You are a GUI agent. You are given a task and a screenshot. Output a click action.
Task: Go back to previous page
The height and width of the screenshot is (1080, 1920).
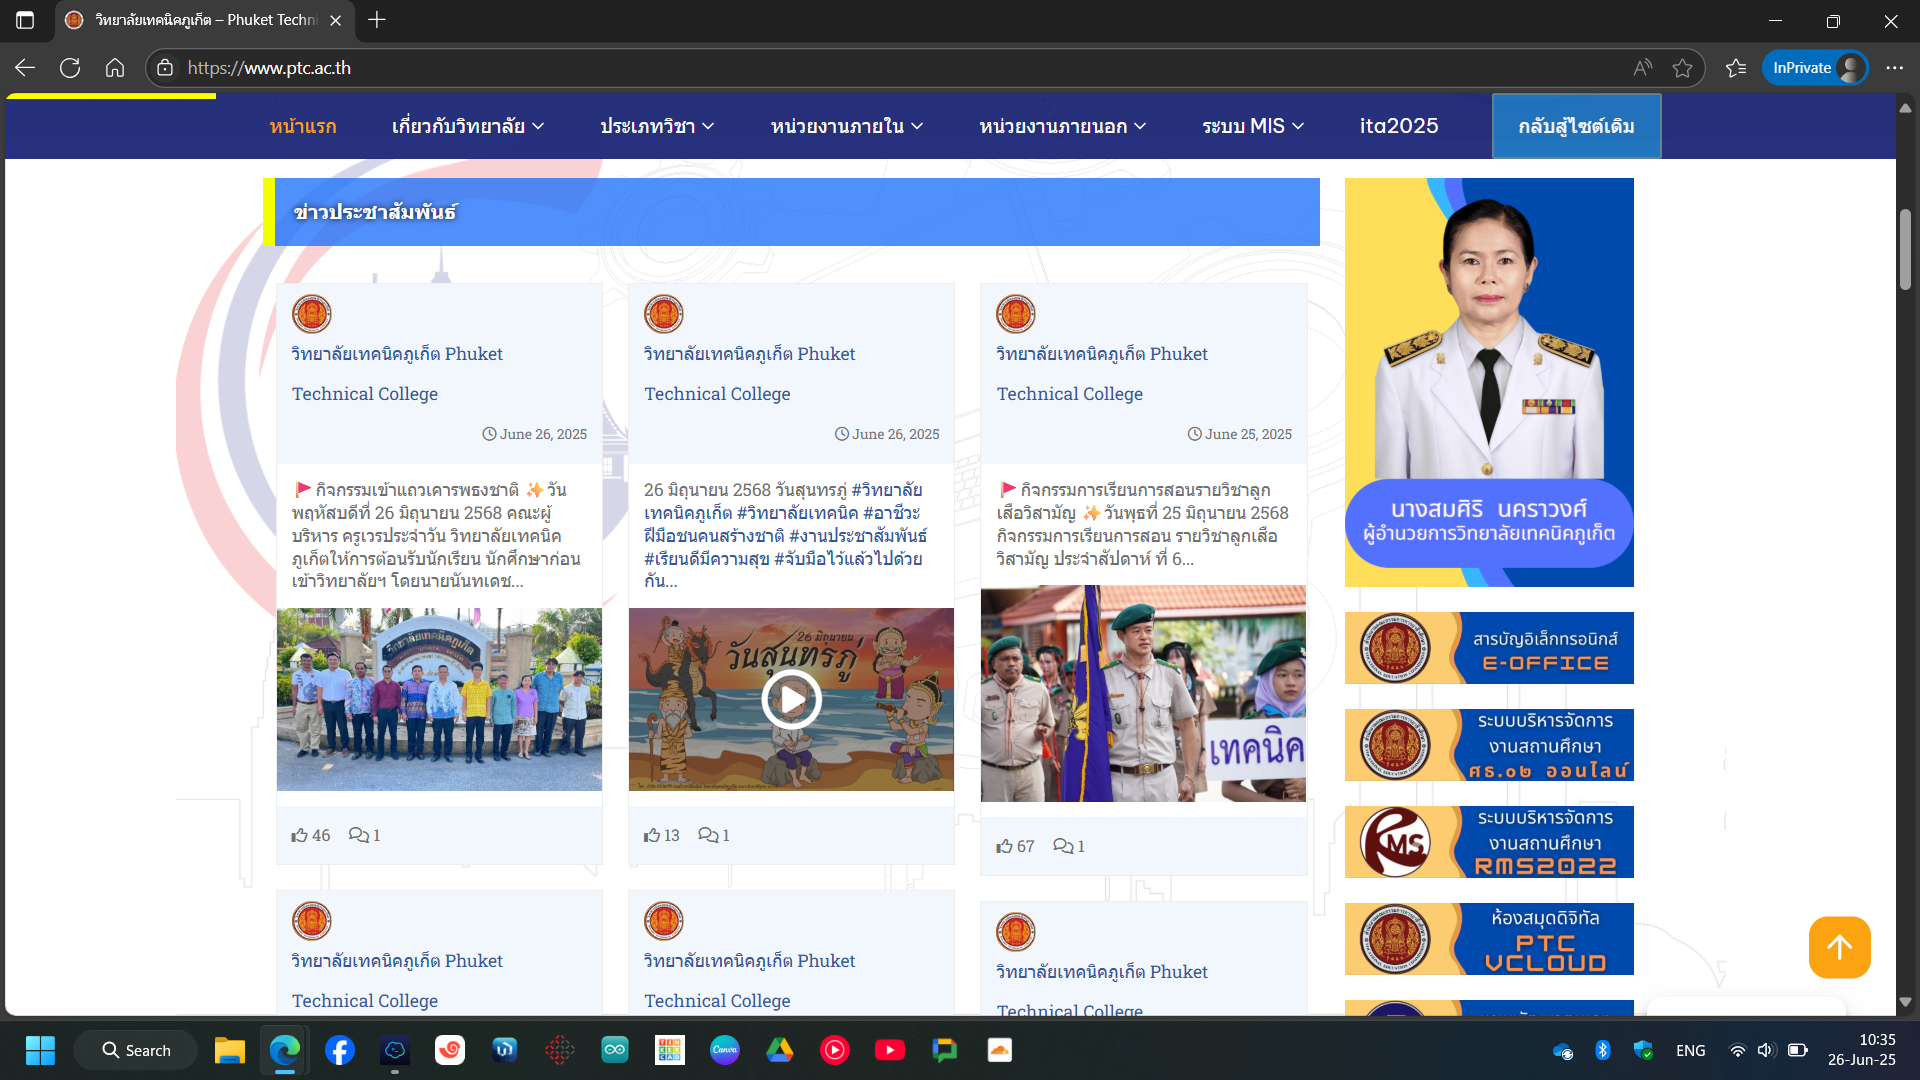[25, 68]
